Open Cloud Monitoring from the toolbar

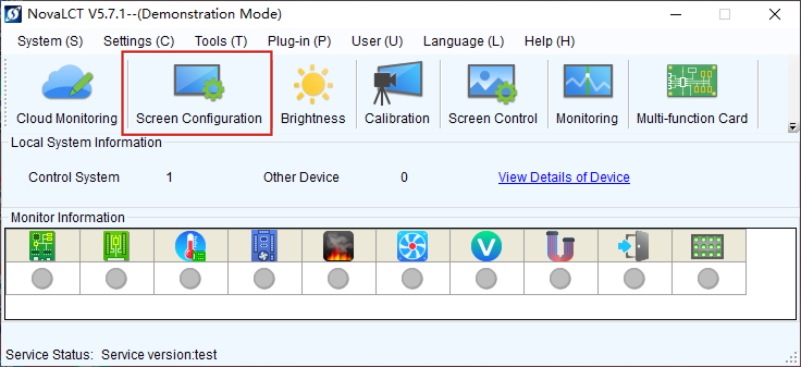(x=66, y=94)
